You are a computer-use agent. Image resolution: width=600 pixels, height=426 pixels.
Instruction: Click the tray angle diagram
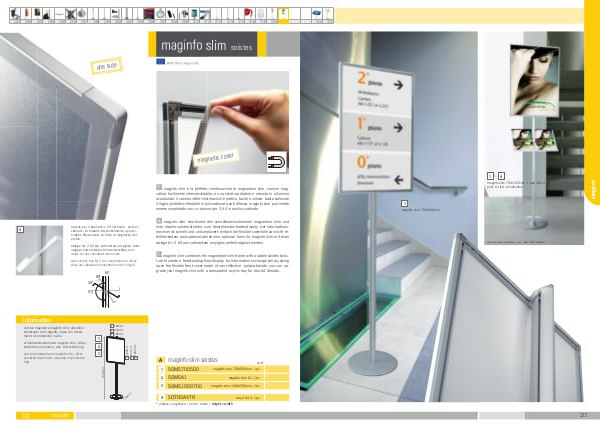click(103, 290)
